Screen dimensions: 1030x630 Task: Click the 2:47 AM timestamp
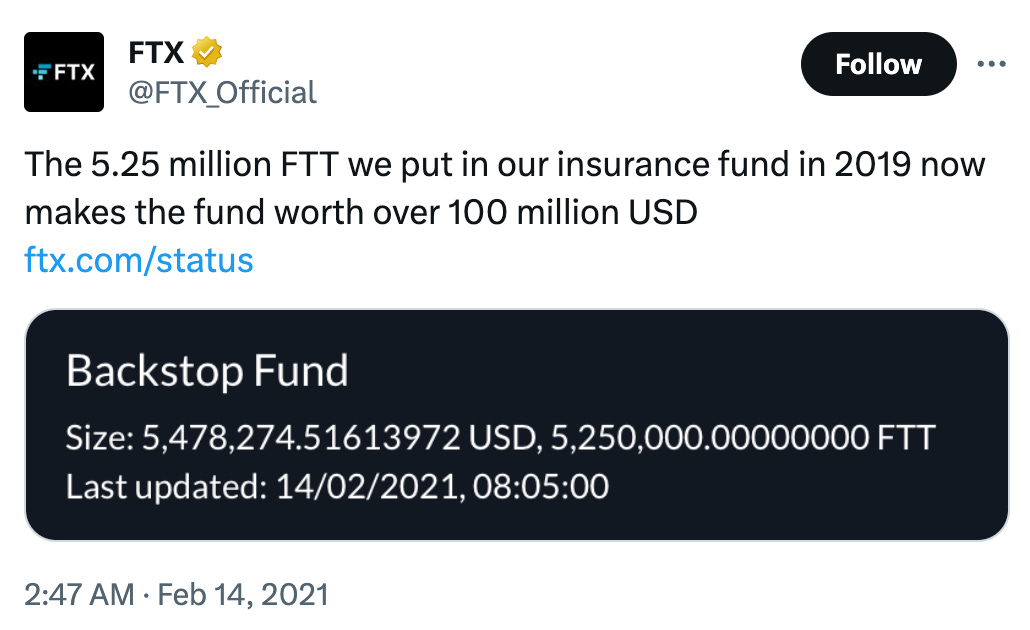(x=79, y=595)
